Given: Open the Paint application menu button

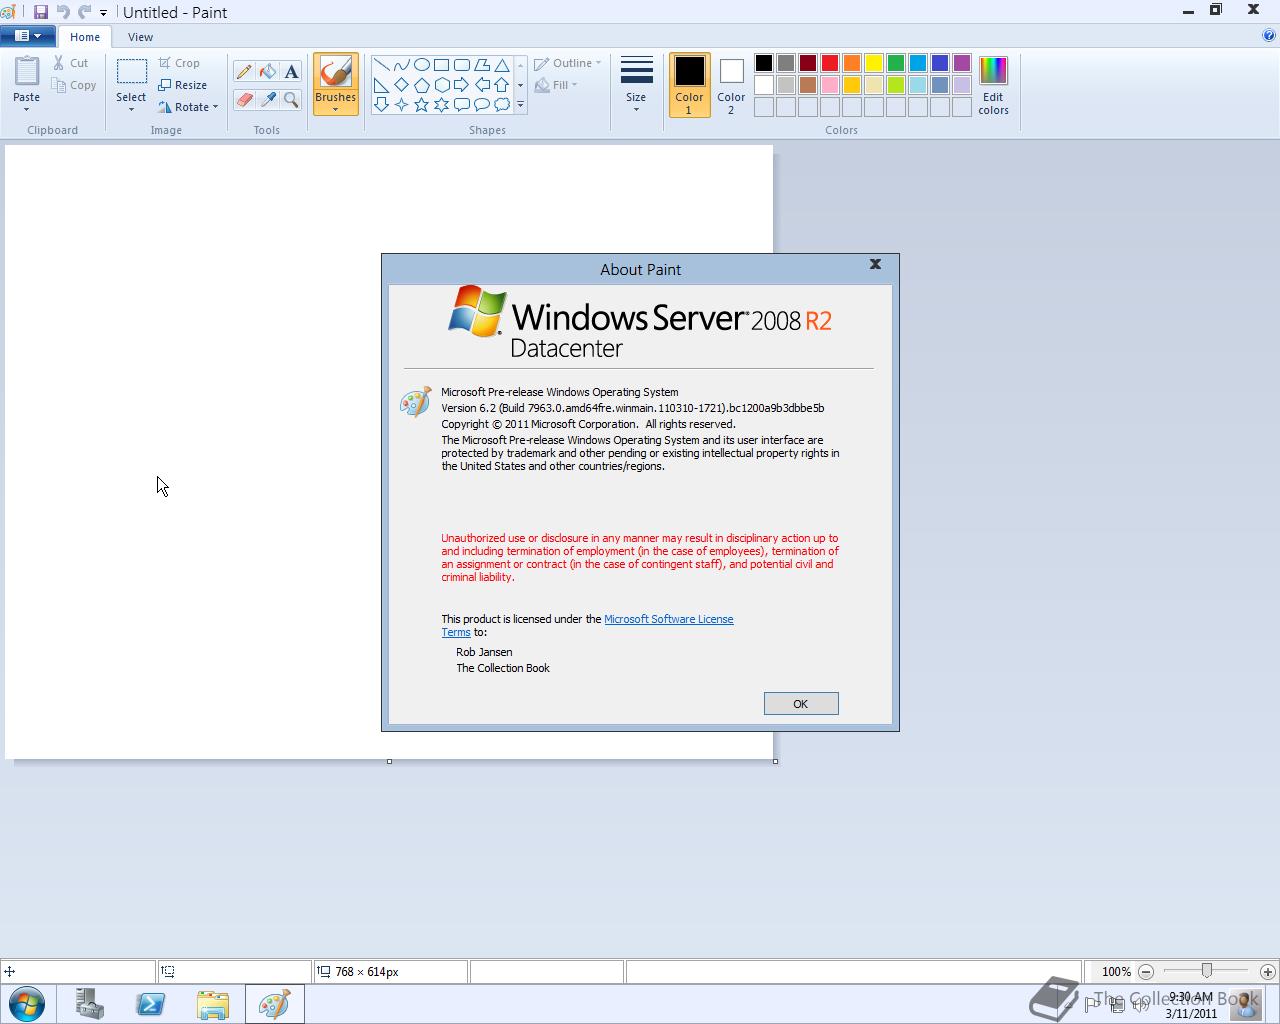Looking at the screenshot, I should (28, 36).
